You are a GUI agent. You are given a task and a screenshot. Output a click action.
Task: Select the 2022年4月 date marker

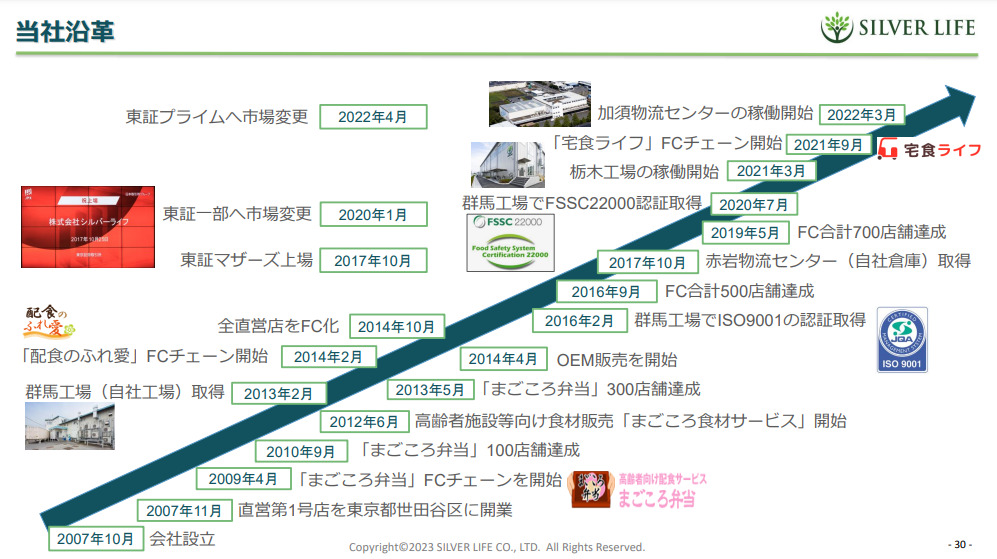(x=373, y=116)
